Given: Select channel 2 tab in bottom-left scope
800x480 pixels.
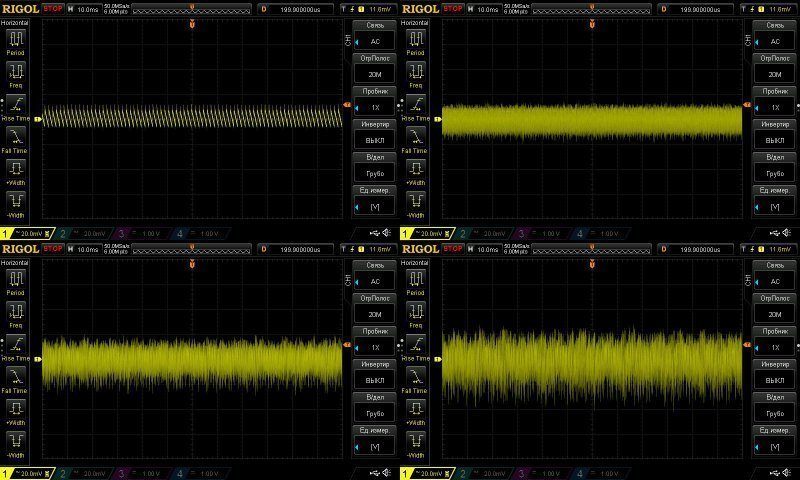Looking at the screenshot, I should (x=84, y=474).
